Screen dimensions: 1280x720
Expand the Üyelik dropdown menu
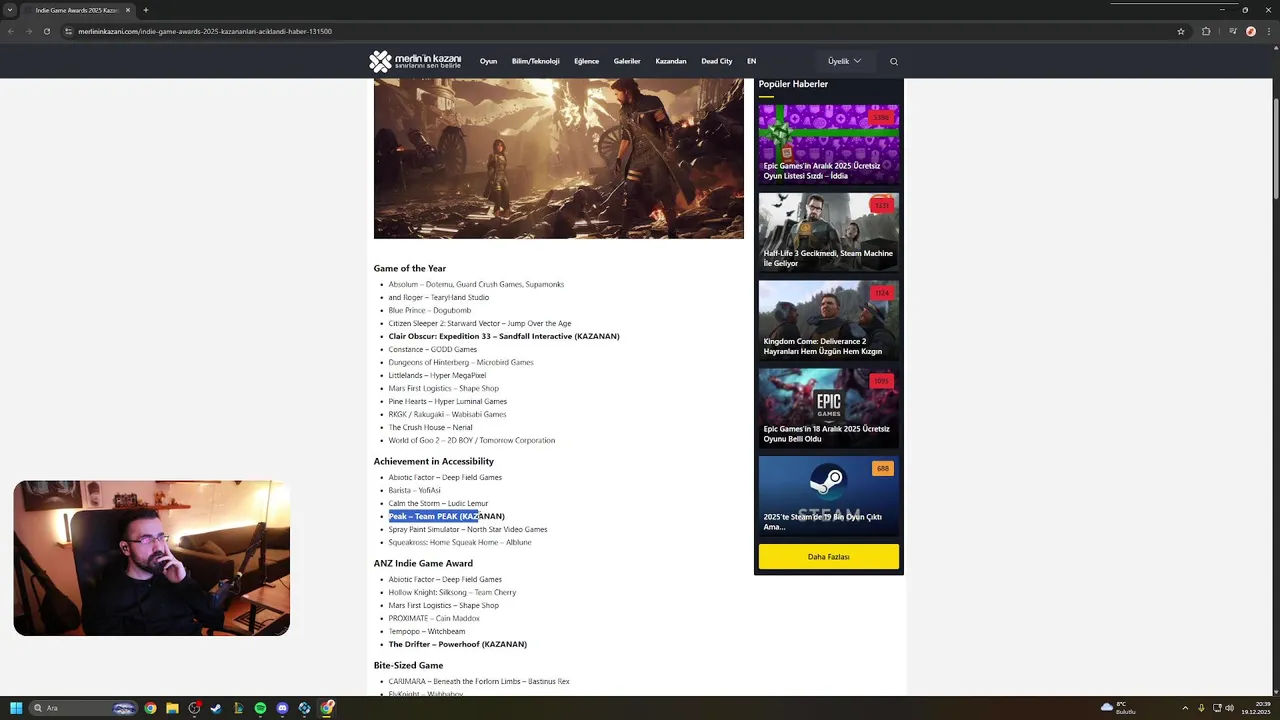[x=844, y=61]
